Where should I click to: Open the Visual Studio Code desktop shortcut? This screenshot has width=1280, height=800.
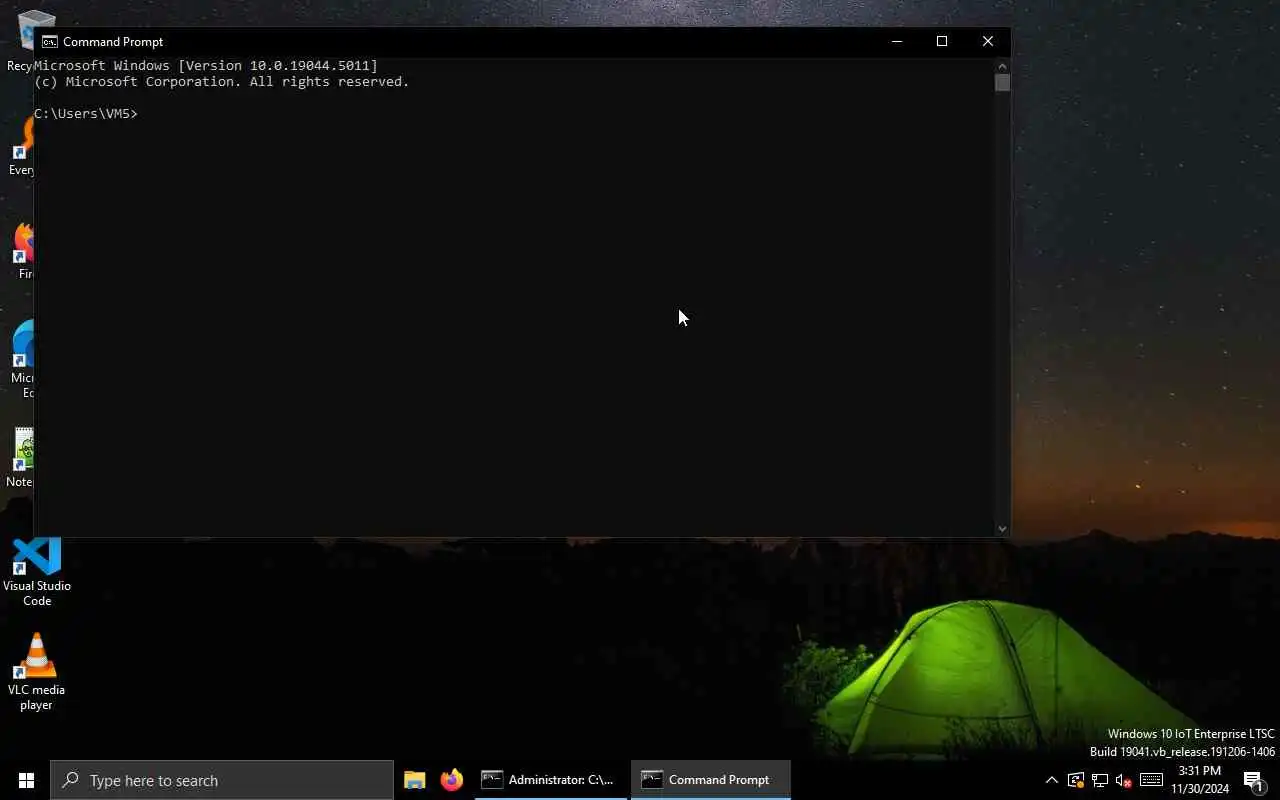pos(37,572)
